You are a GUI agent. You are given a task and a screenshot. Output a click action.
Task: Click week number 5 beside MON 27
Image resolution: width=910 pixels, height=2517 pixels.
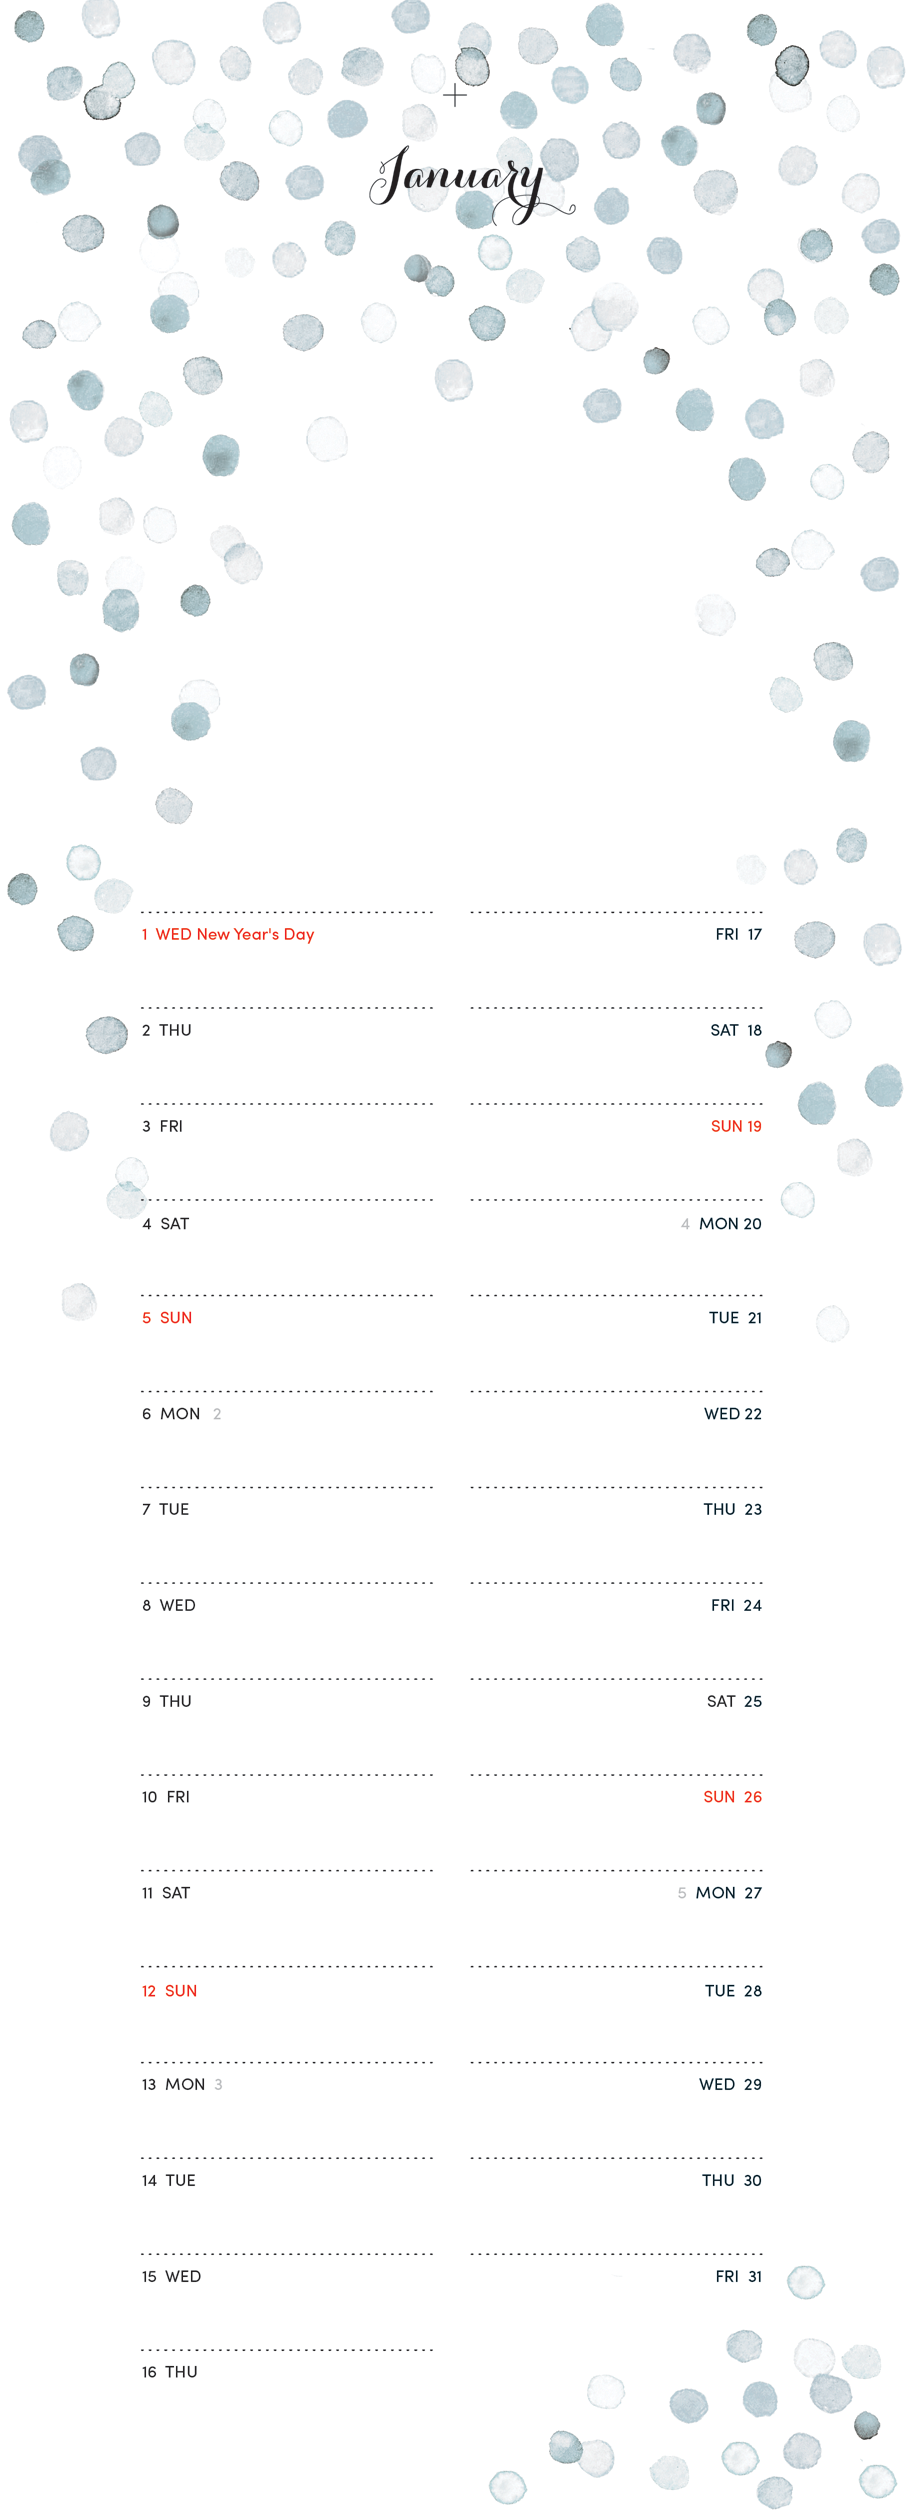coord(682,1893)
